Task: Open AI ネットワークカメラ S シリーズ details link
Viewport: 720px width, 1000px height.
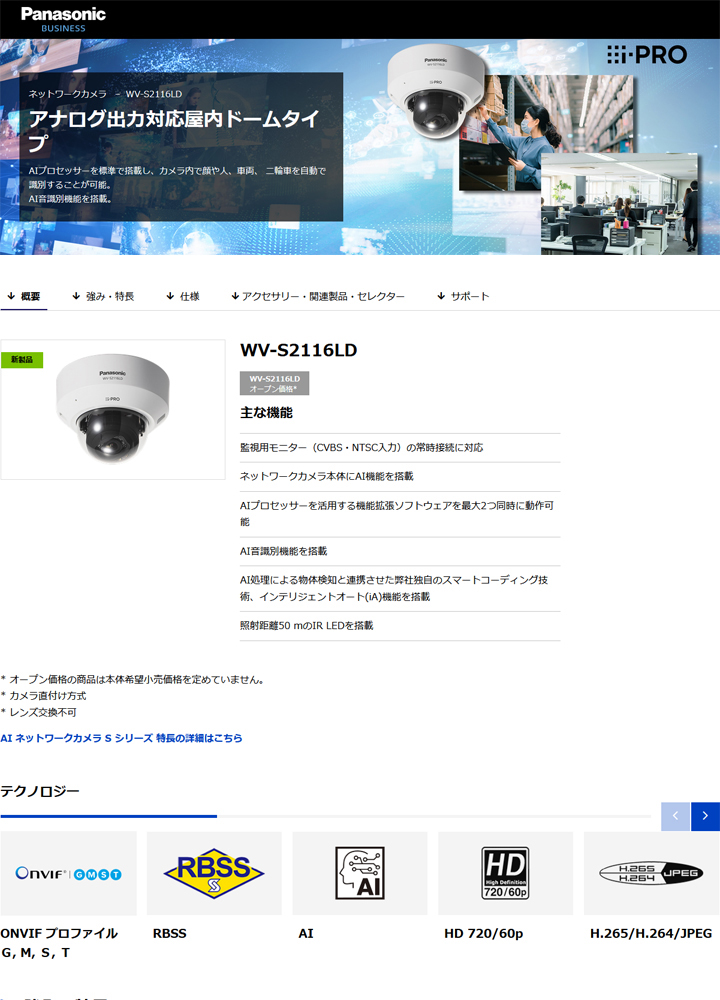Action: [x=121, y=738]
